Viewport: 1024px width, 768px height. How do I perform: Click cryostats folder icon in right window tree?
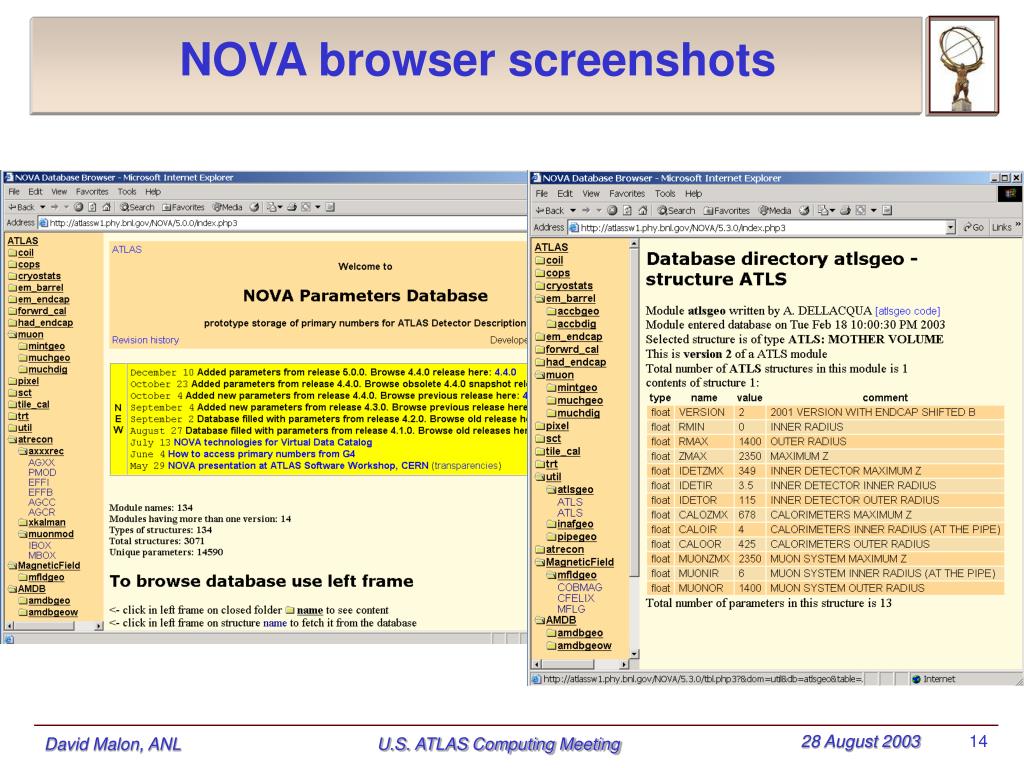(540, 286)
